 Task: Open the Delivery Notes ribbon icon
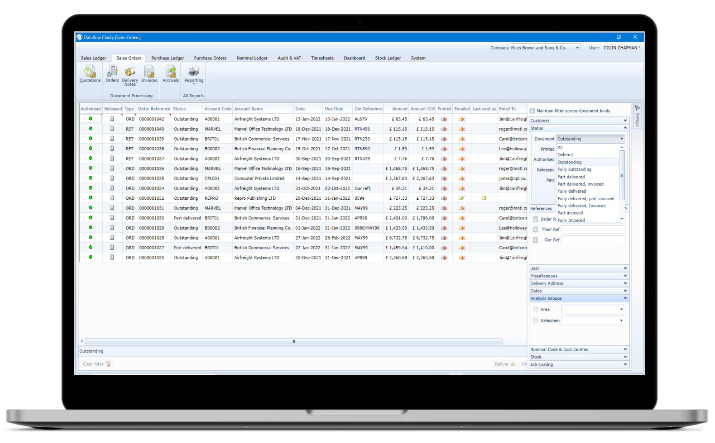(x=130, y=72)
